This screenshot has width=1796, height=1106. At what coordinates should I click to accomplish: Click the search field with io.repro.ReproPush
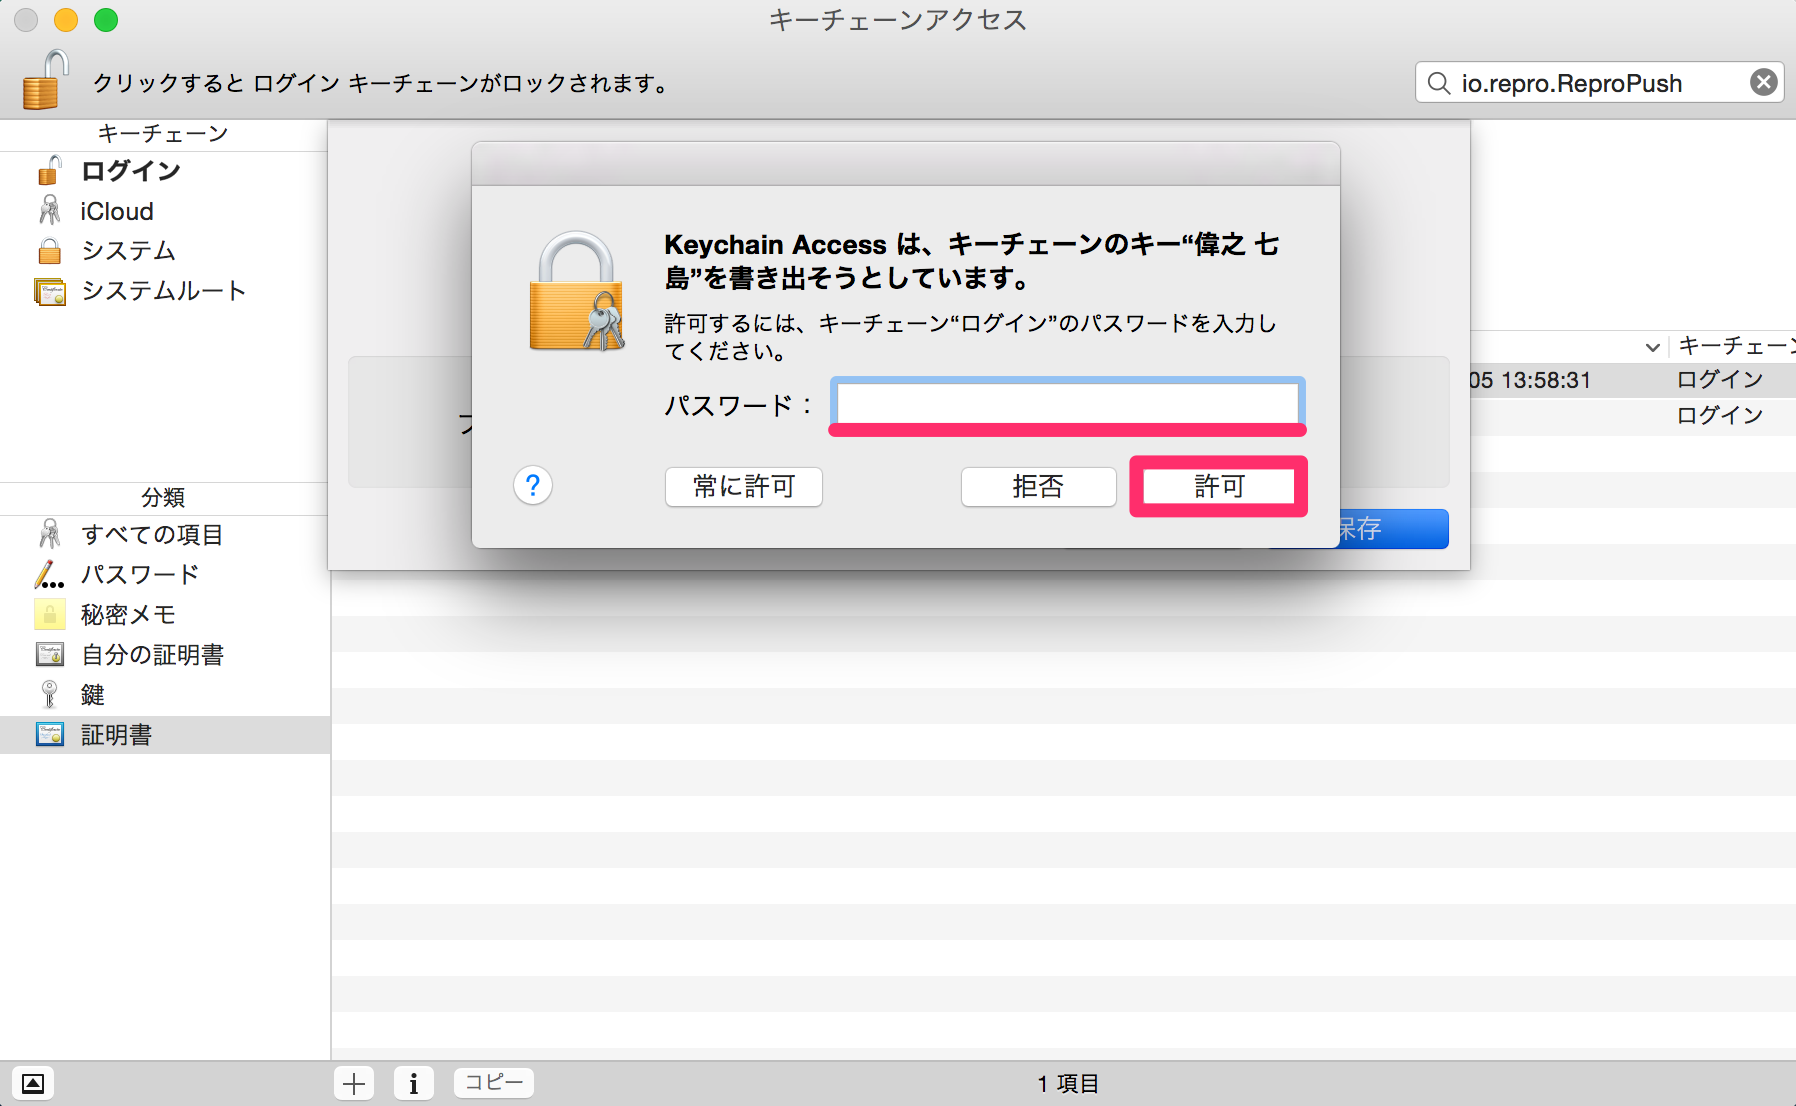pos(1599,83)
